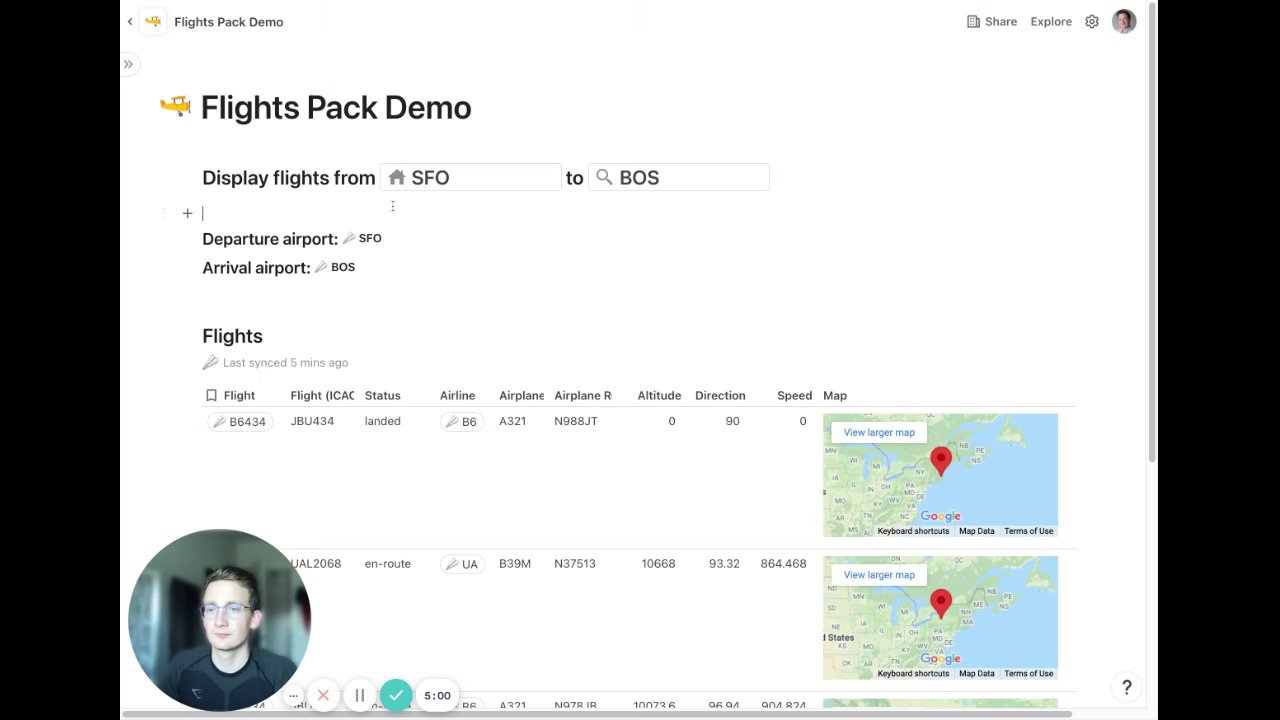Open the B6 airline chip in JBU434 row
The width and height of the screenshot is (1280, 720).
click(x=462, y=422)
